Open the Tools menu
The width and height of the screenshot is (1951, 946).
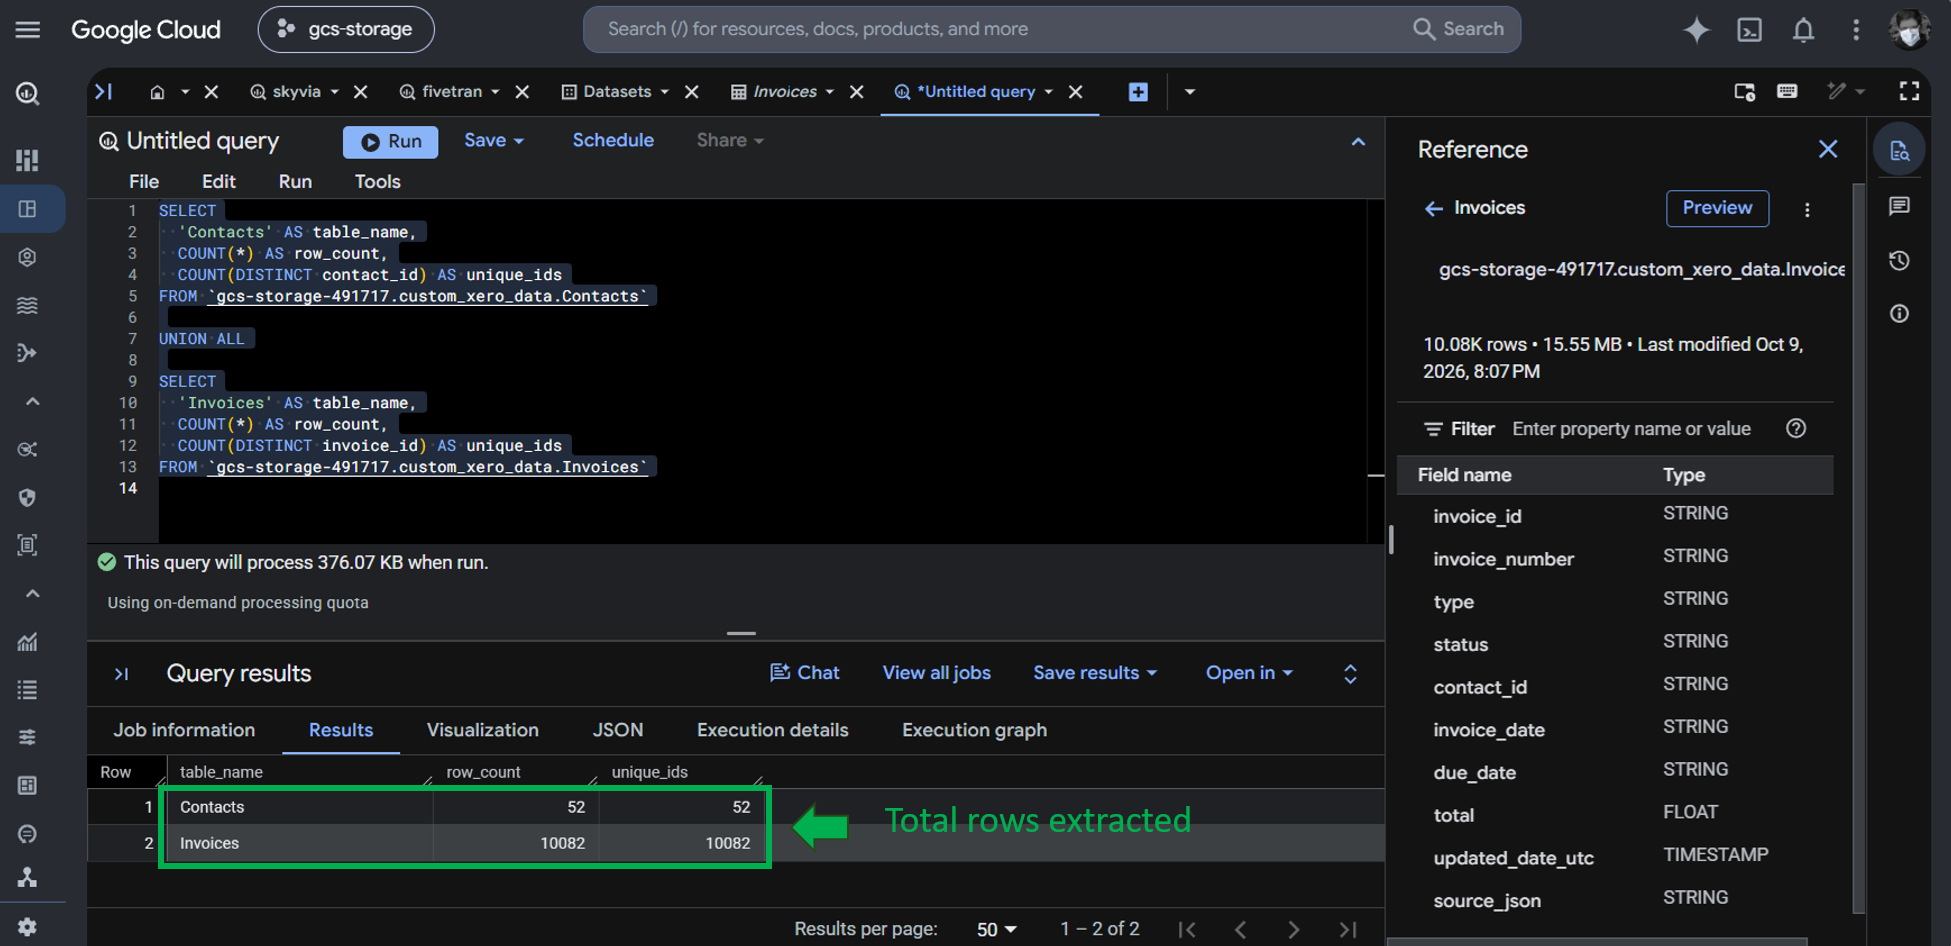coord(377,182)
